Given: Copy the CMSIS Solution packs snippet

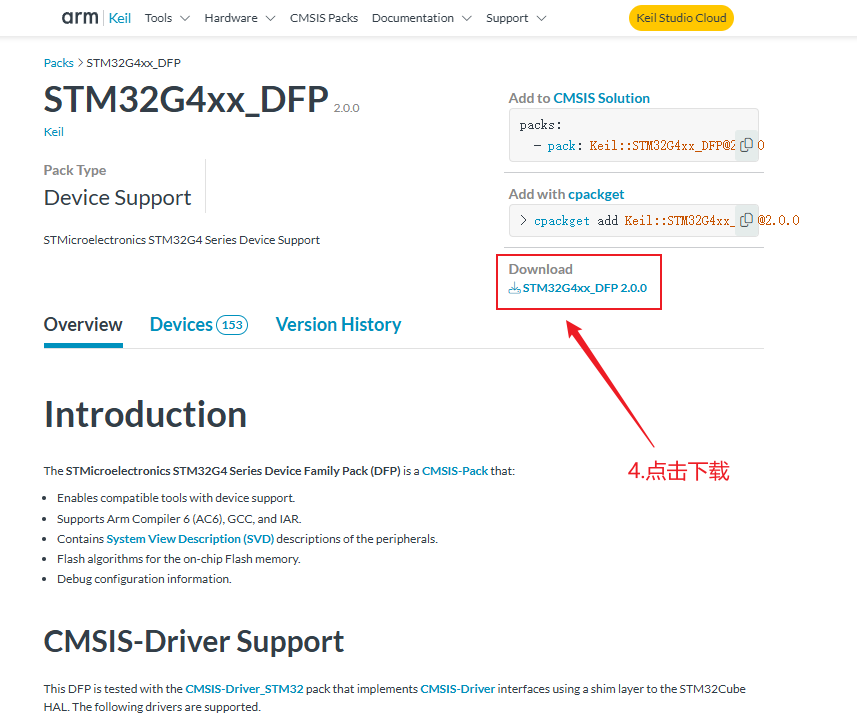Looking at the screenshot, I should point(746,145).
